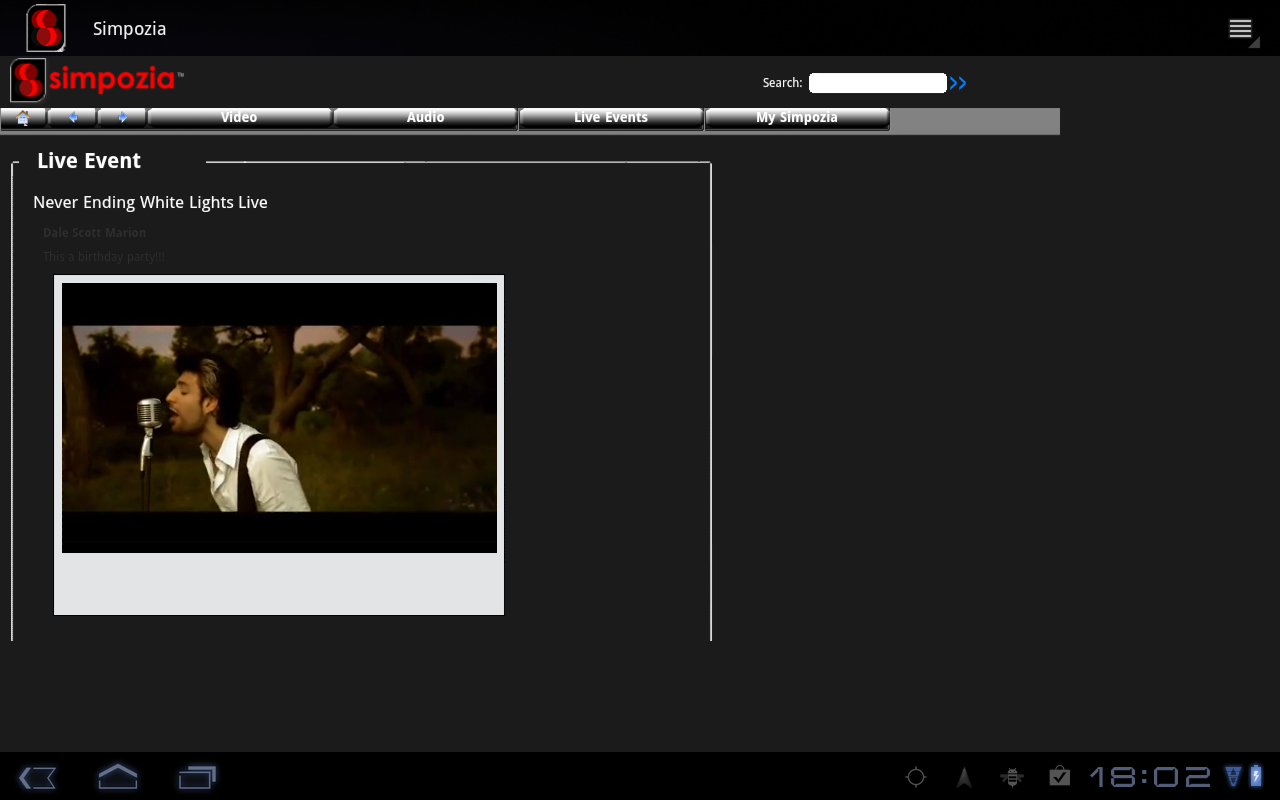Open the My Simpozia menu
Viewport: 1280px width, 800px height.
point(797,118)
